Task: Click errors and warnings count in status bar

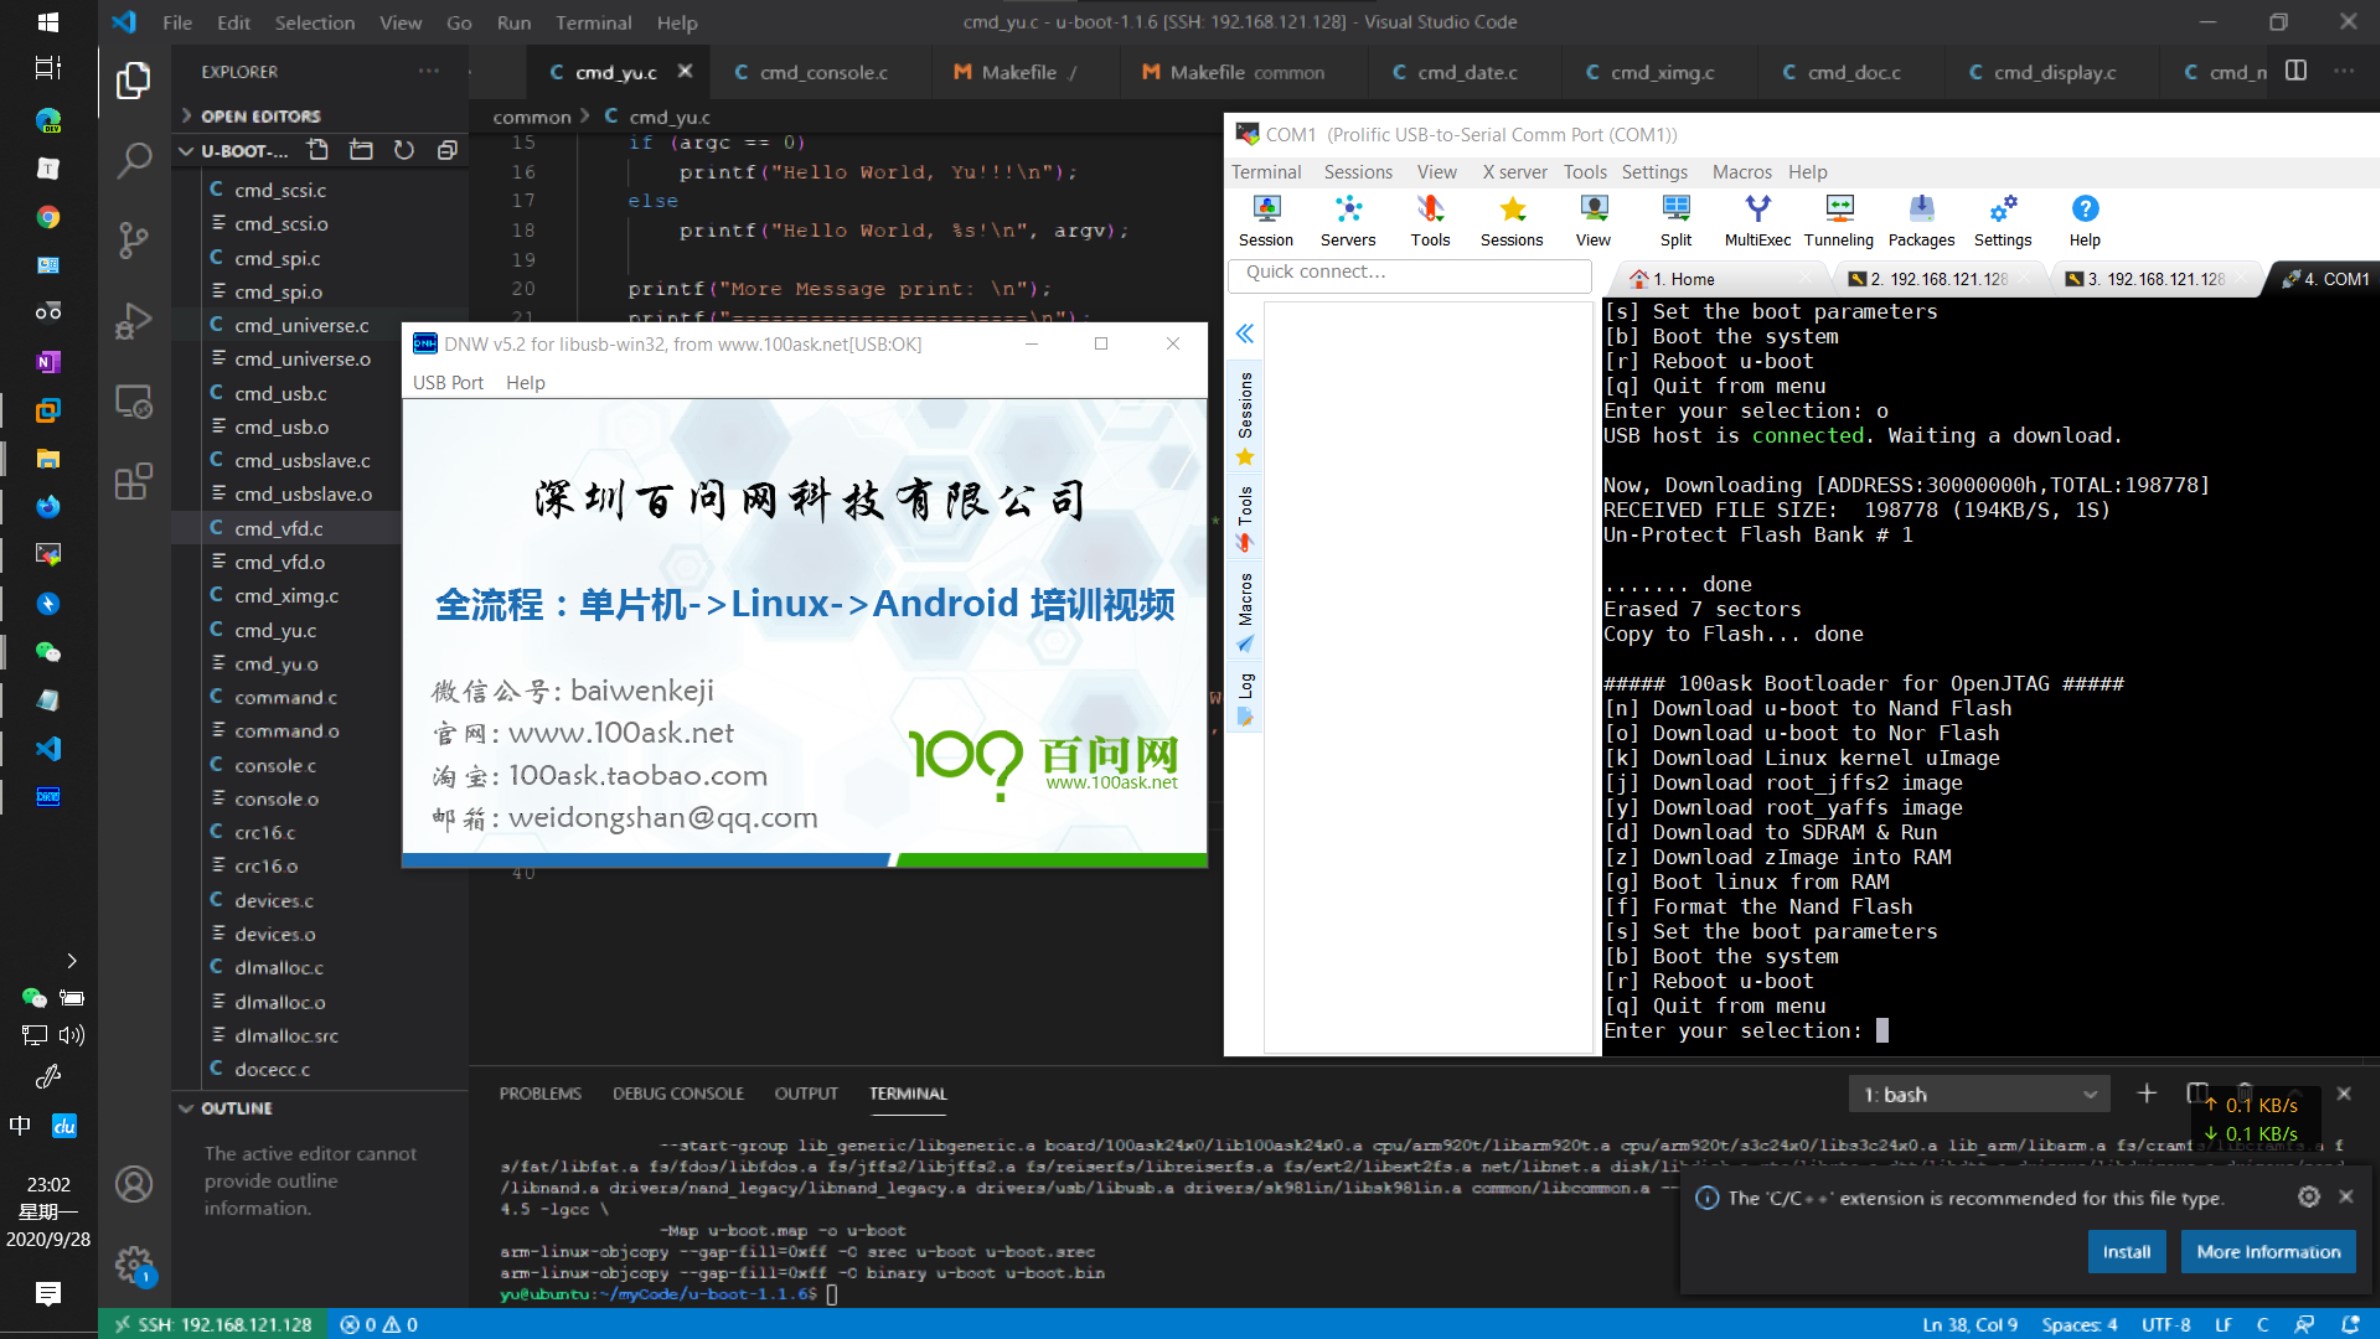Action: [380, 1324]
